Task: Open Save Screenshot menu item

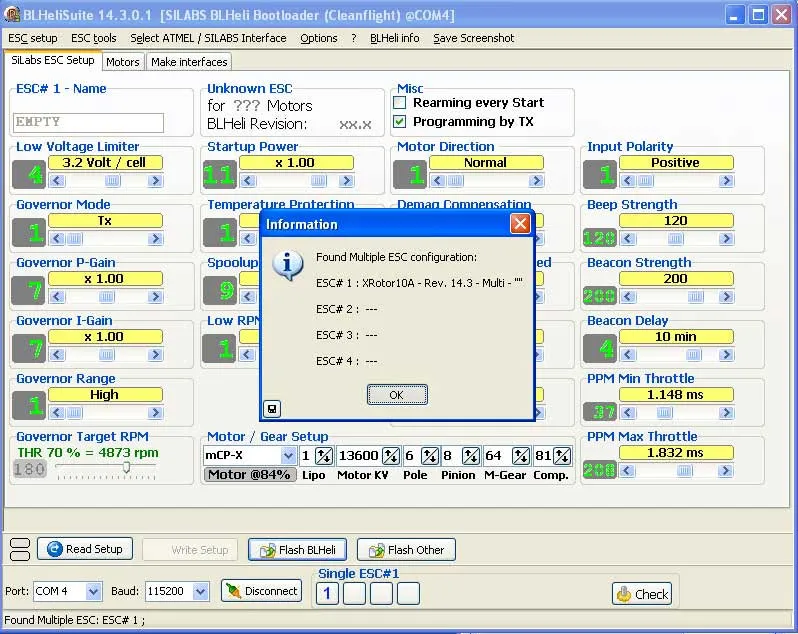Action: (473, 38)
